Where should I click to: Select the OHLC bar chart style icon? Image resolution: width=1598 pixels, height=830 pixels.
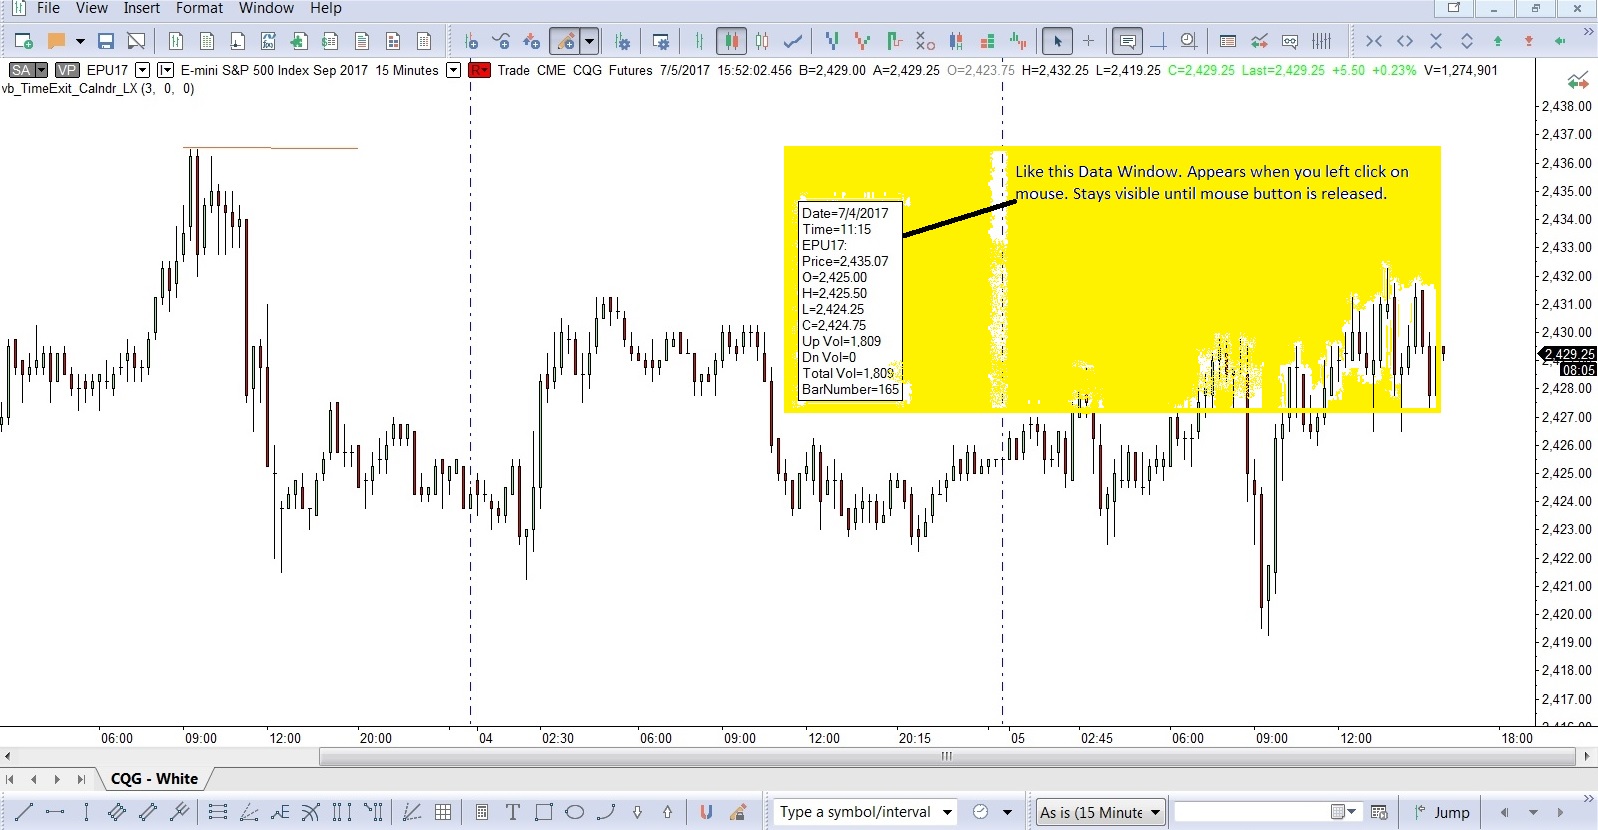coord(700,41)
